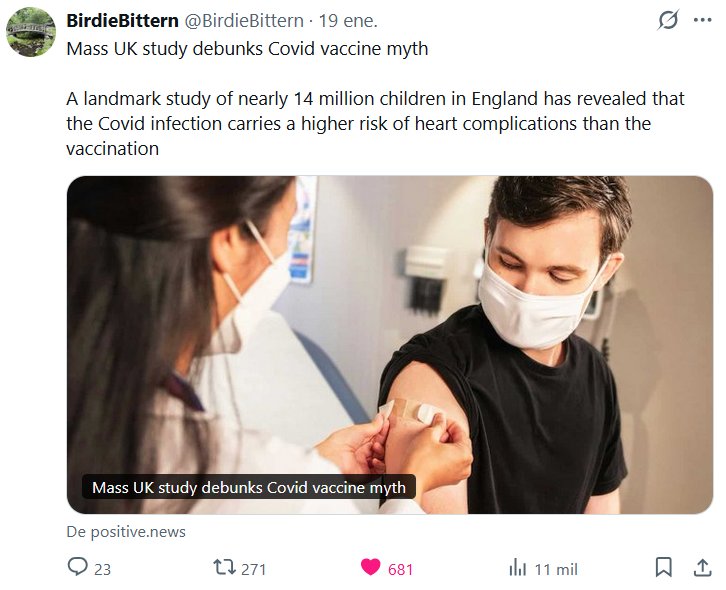The image size is (726, 590).
Task: Open the post's '19 ene.' timestamp
Action: coord(349,21)
